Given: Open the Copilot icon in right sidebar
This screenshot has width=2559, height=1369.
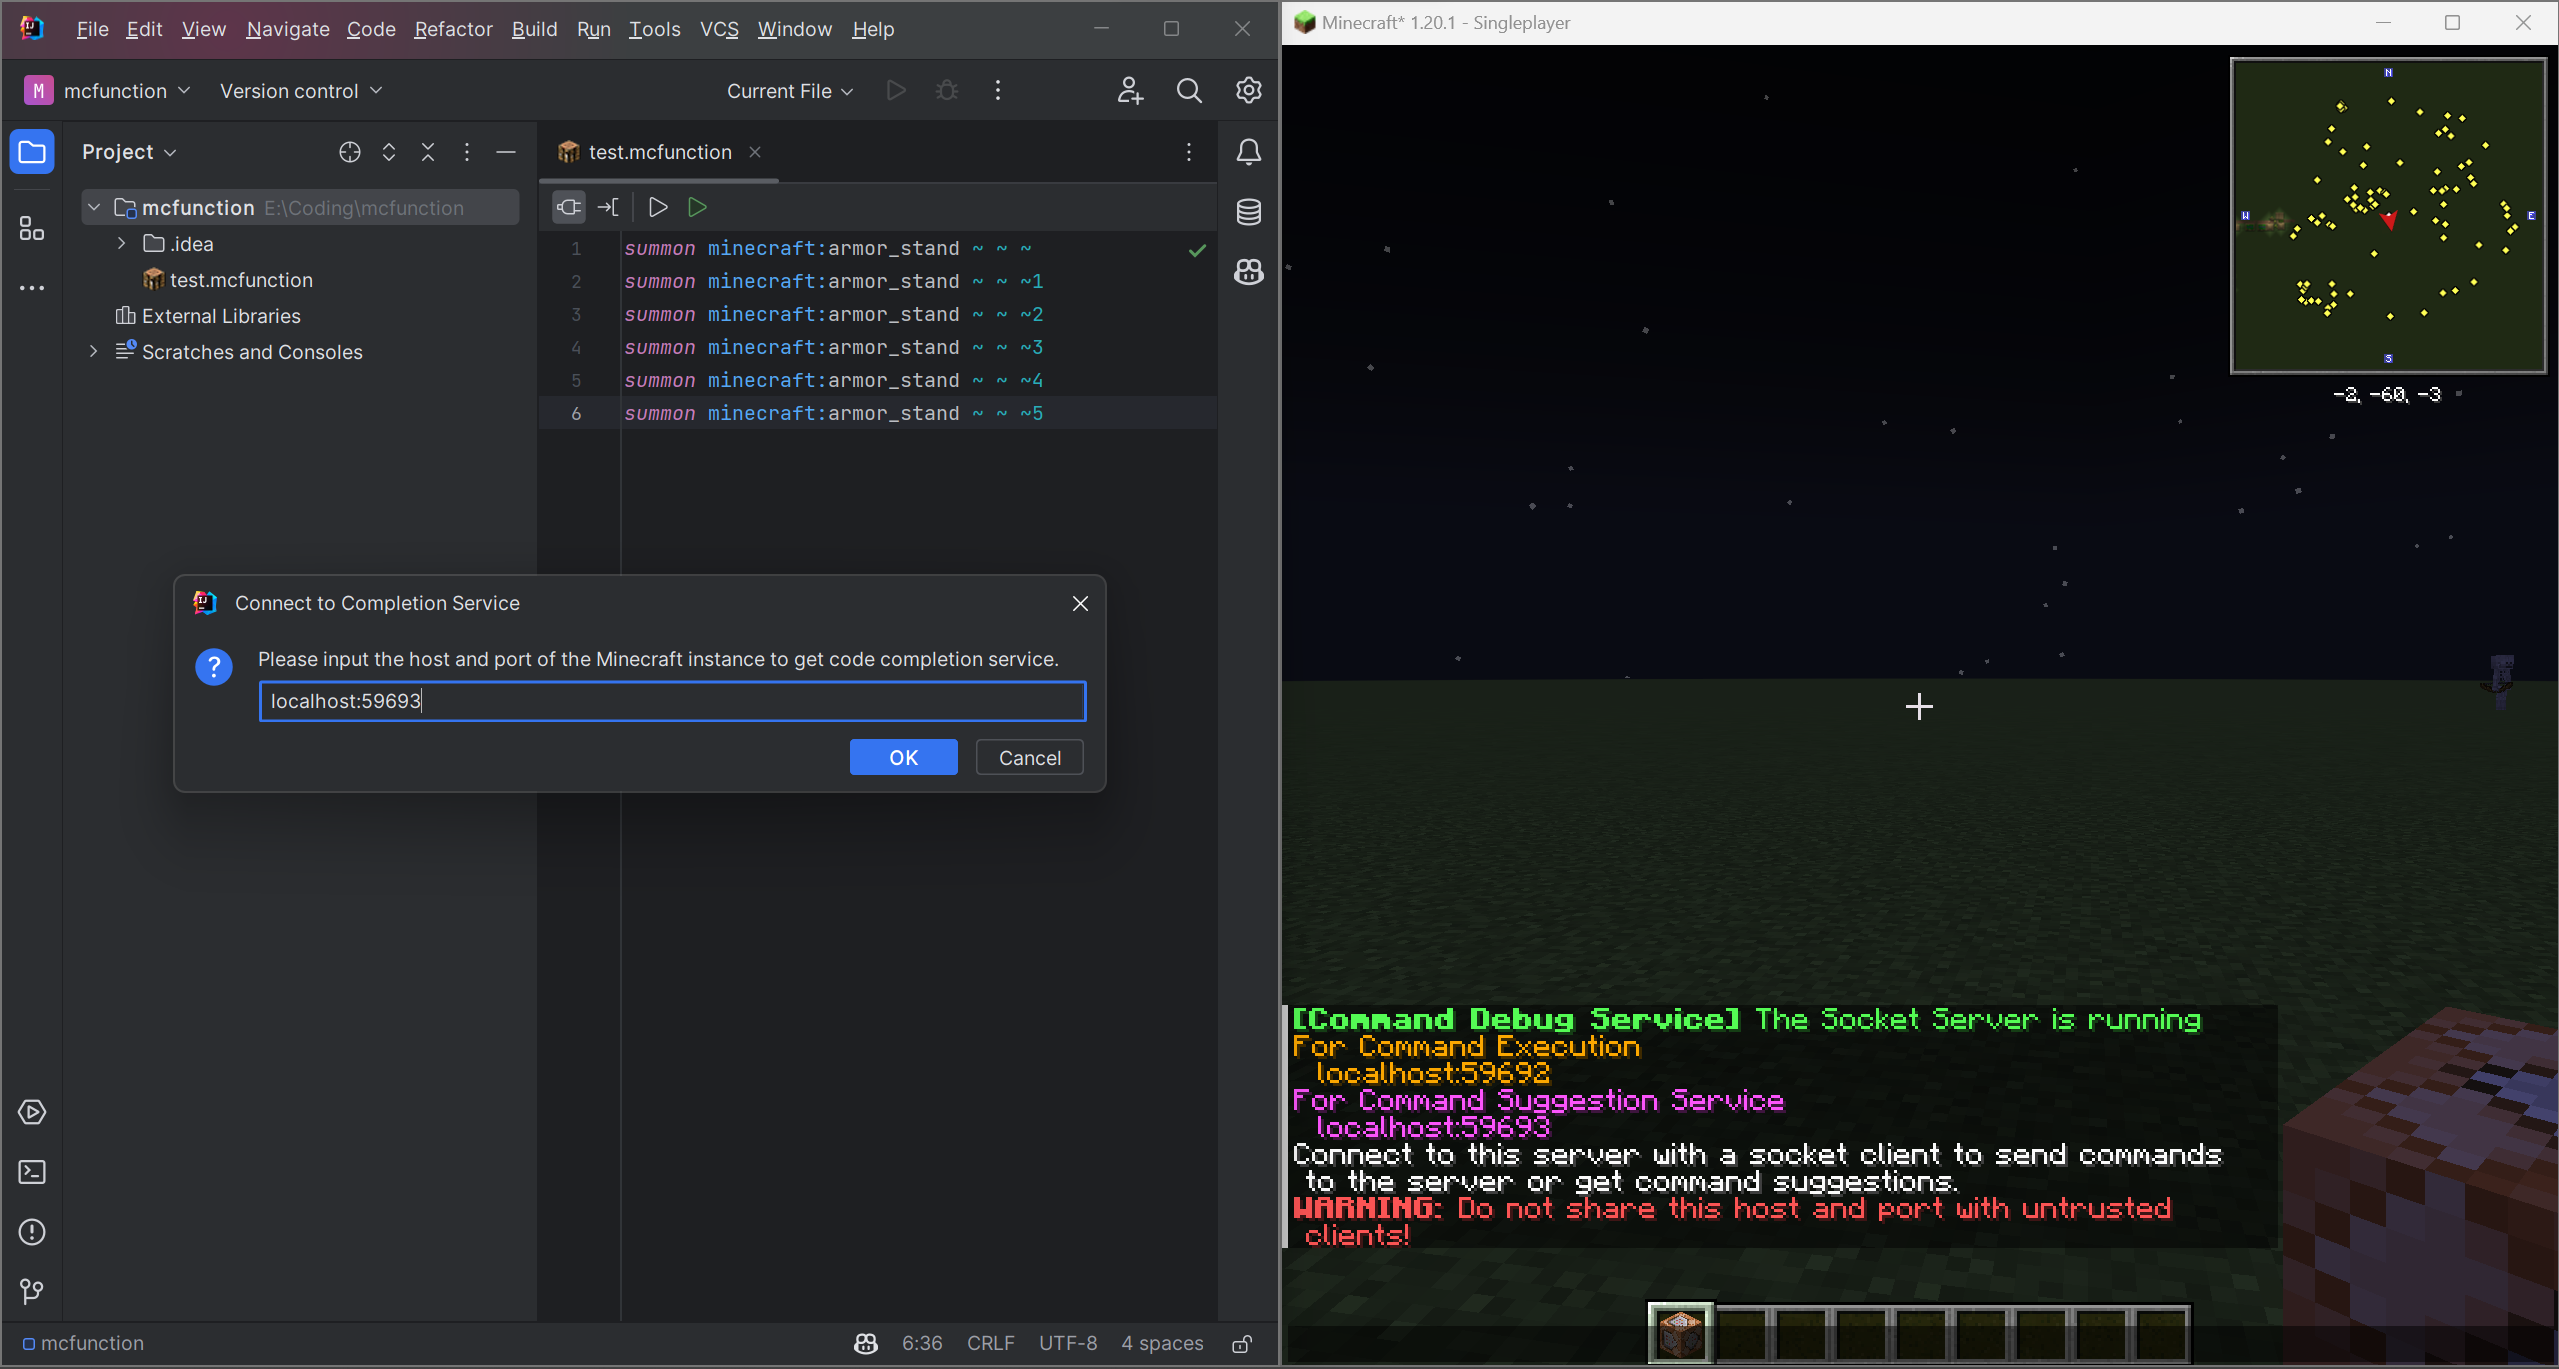Looking at the screenshot, I should coord(1249,272).
